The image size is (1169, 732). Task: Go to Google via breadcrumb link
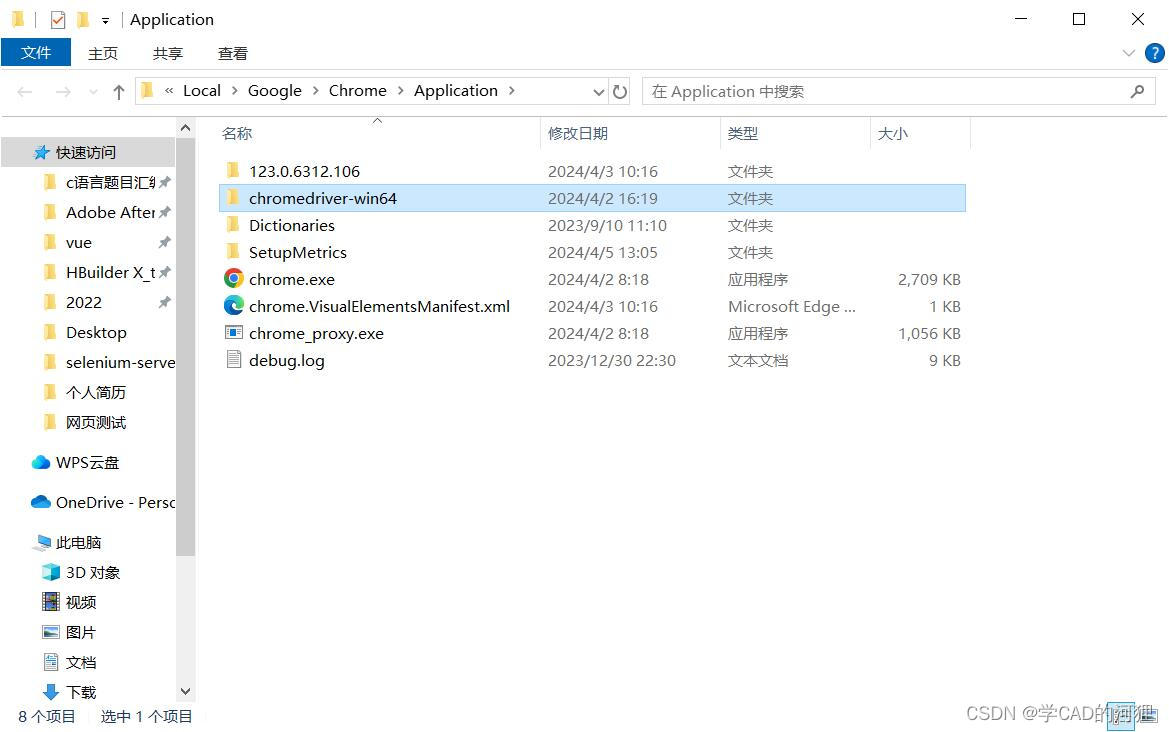[x=274, y=90]
